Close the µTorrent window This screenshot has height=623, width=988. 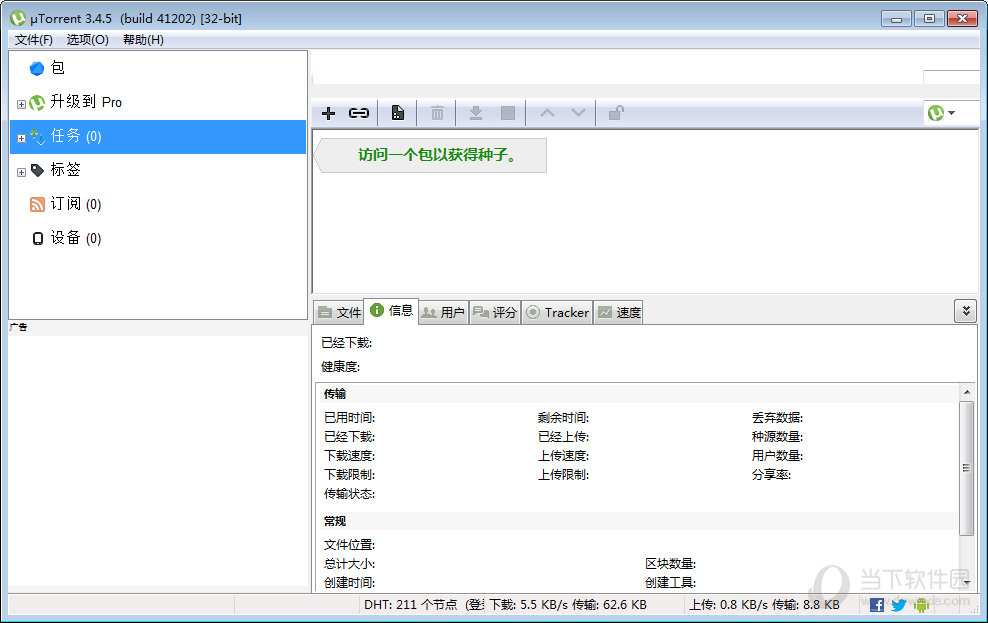(x=962, y=18)
